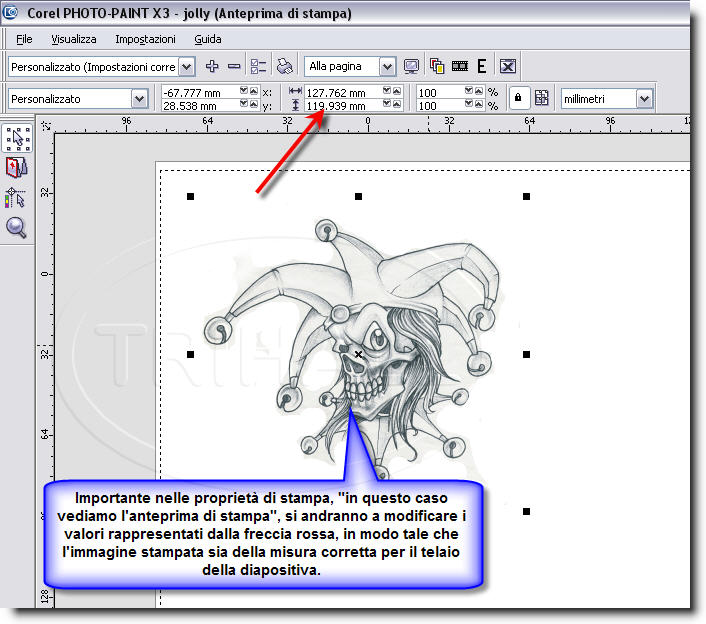The image size is (706, 624).
Task: Enable the color separations icon
Action: [437, 67]
